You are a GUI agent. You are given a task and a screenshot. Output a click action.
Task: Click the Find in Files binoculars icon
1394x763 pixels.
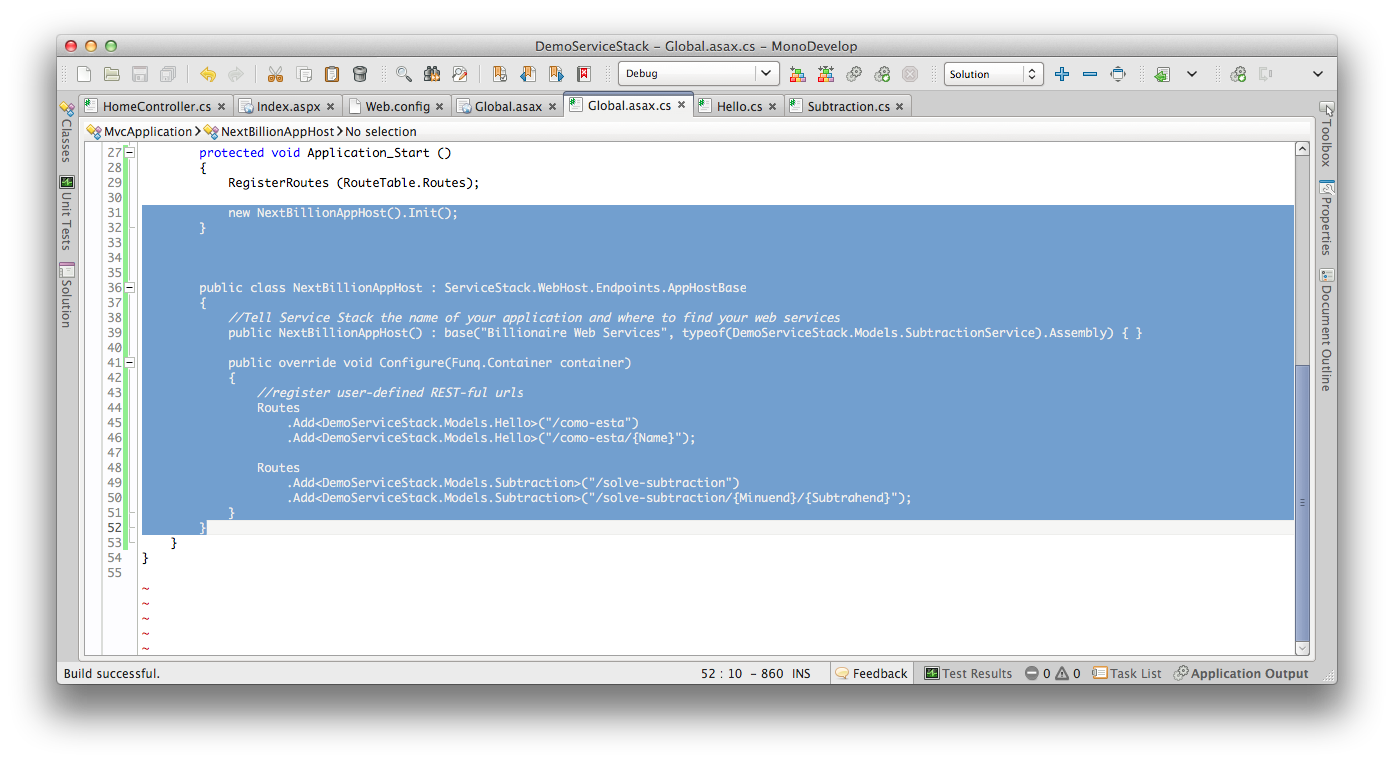pyautogui.click(x=431, y=73)
